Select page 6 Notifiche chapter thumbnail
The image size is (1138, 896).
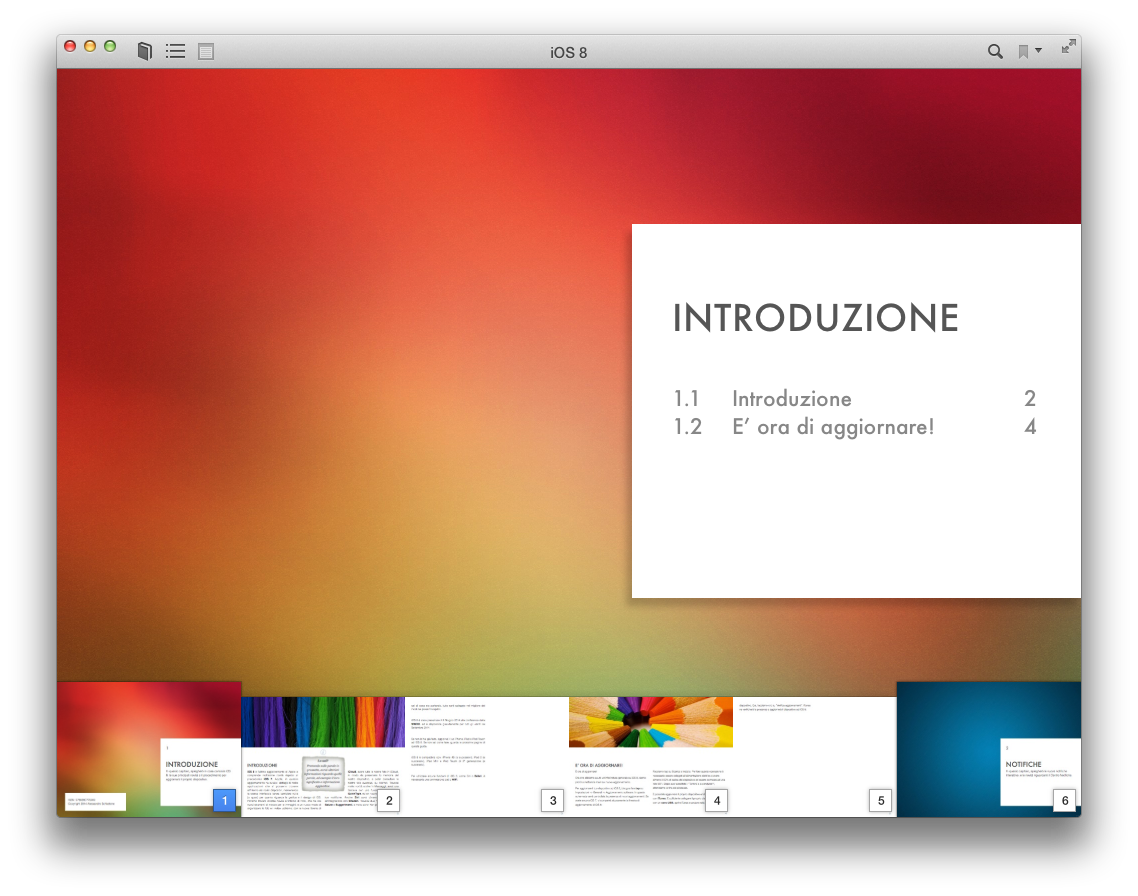point(988,749)
